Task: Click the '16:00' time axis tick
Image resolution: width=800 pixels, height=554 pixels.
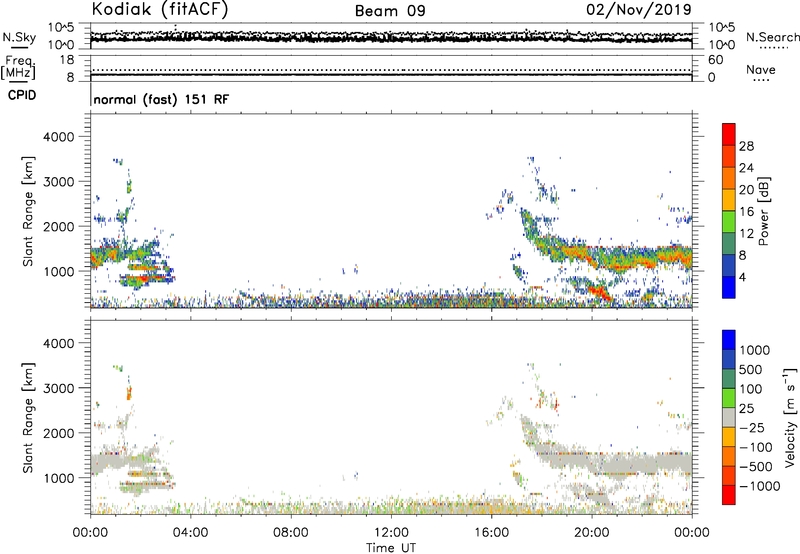Action: pos(491,533)
